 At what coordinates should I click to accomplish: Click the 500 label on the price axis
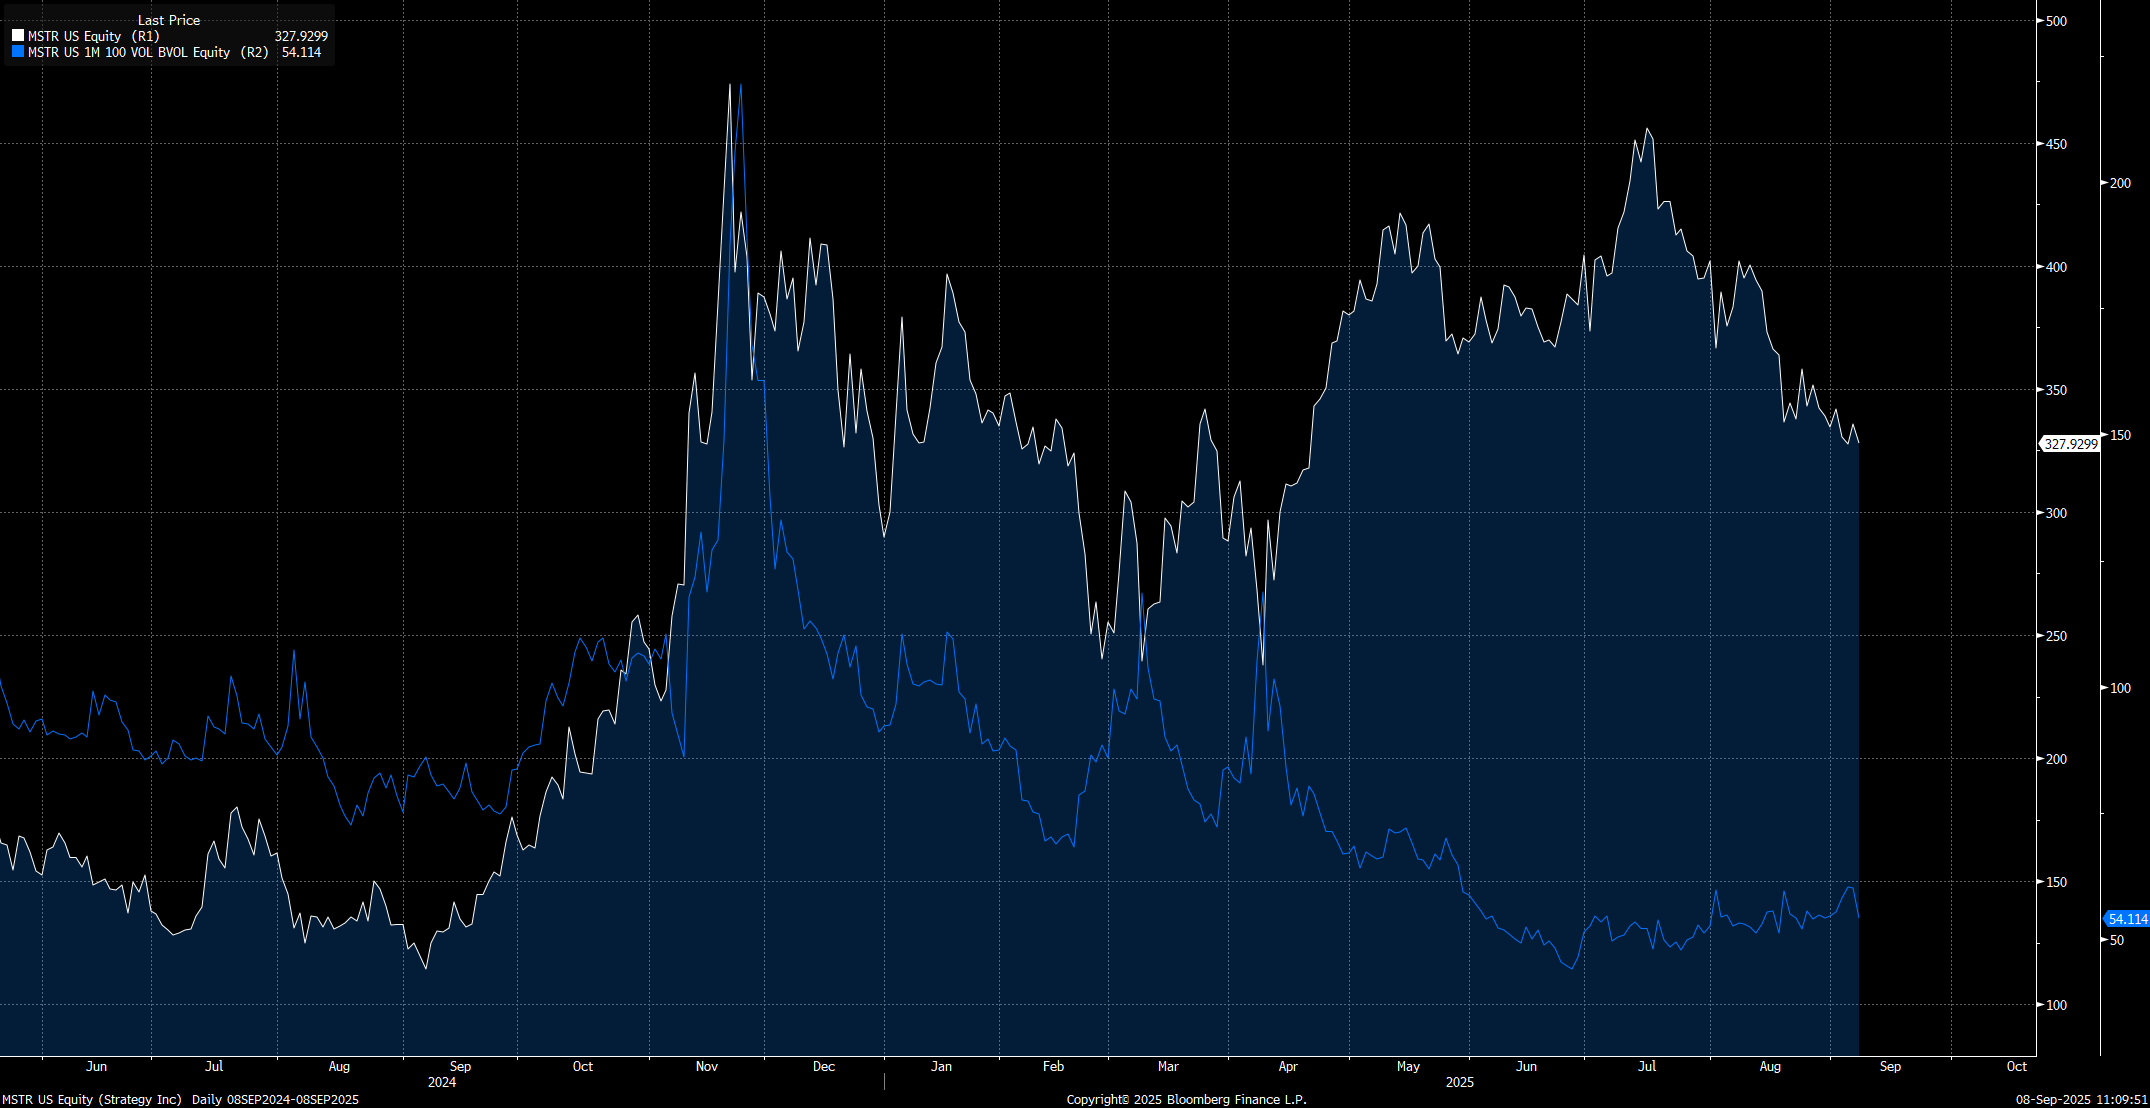(2056, 21)
